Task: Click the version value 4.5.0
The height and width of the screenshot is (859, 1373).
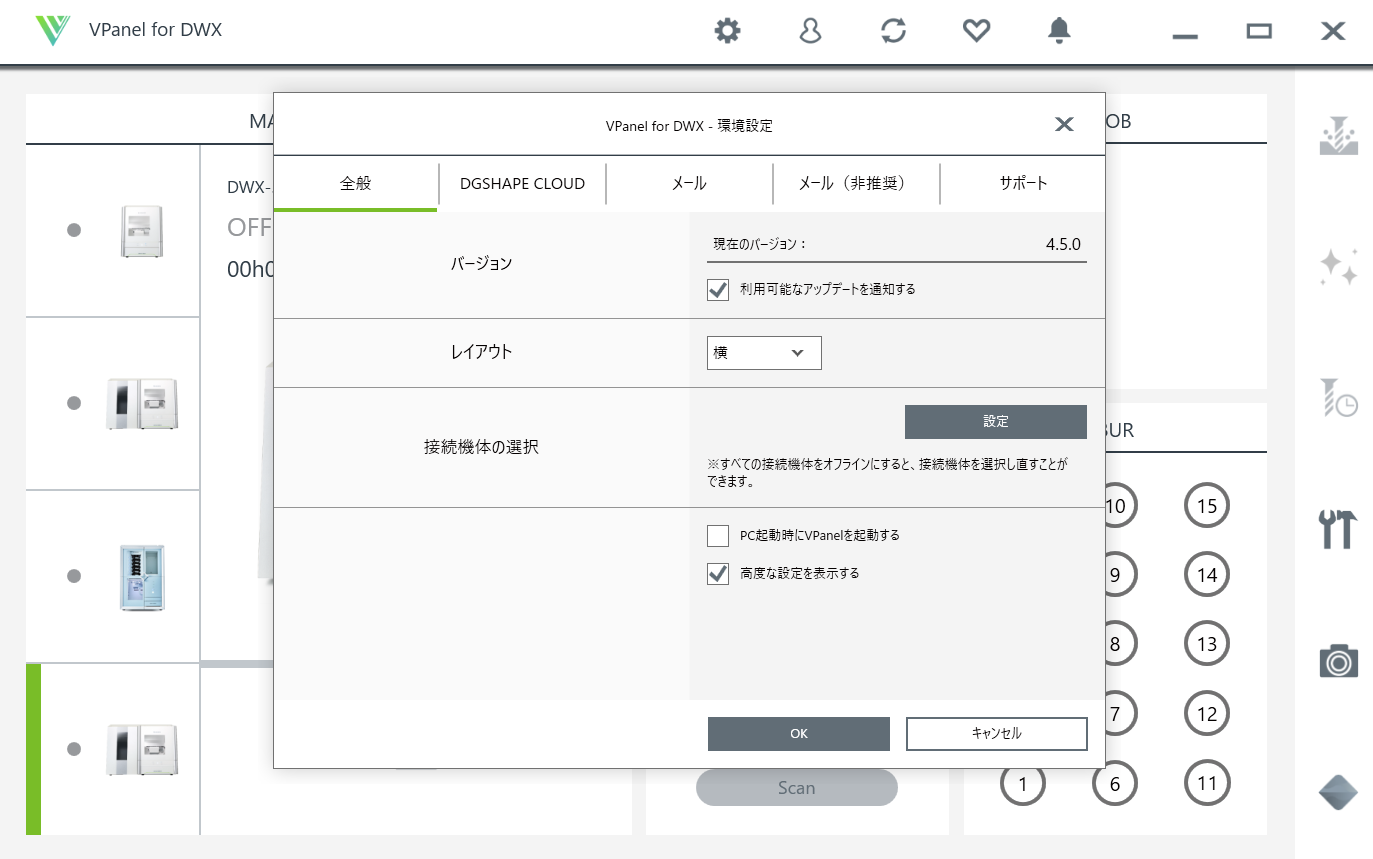Action: (x=1063, y=244)
